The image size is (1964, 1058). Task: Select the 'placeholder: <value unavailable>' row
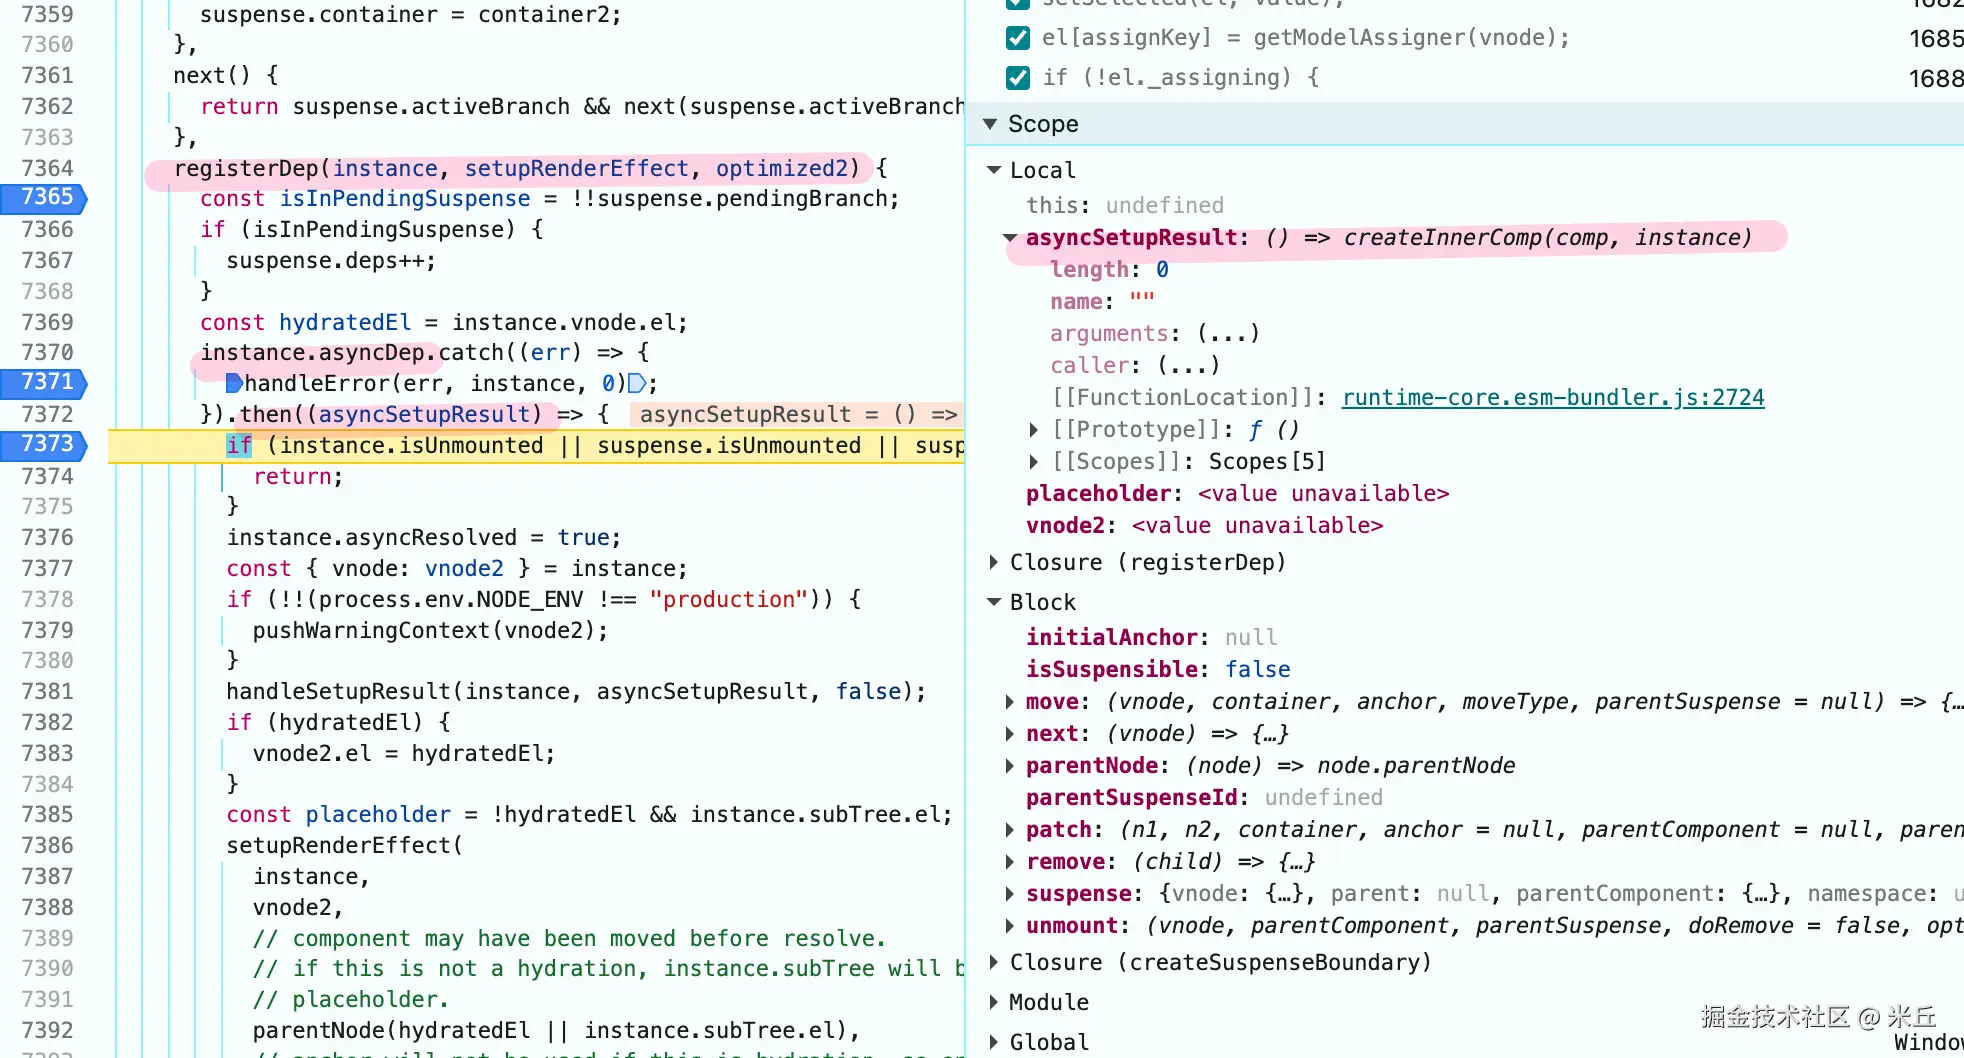coord(1238,494)
